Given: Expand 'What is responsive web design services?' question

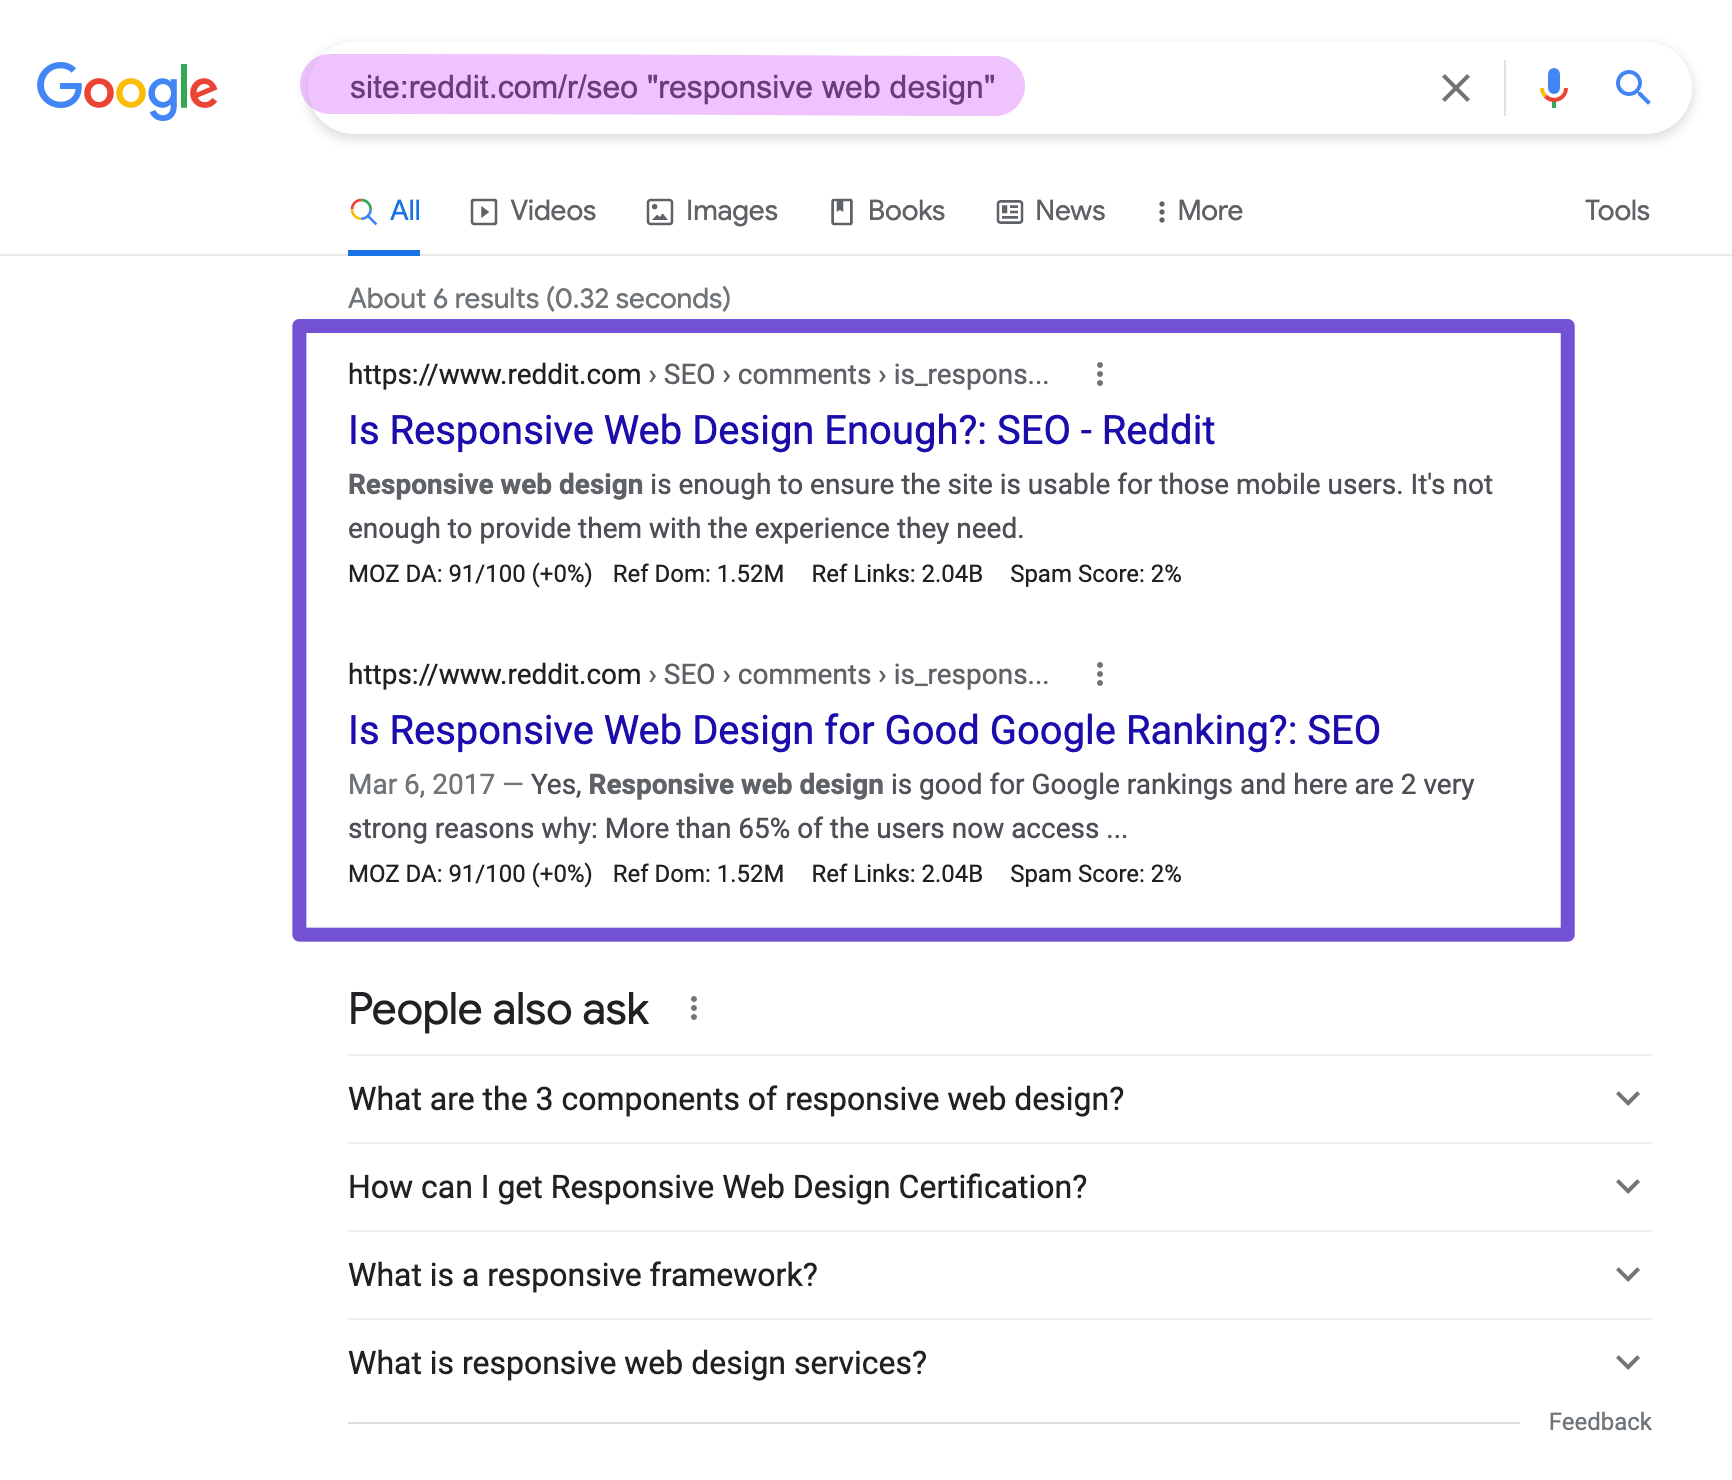Looking at the screenshot, I should 999,1363.
